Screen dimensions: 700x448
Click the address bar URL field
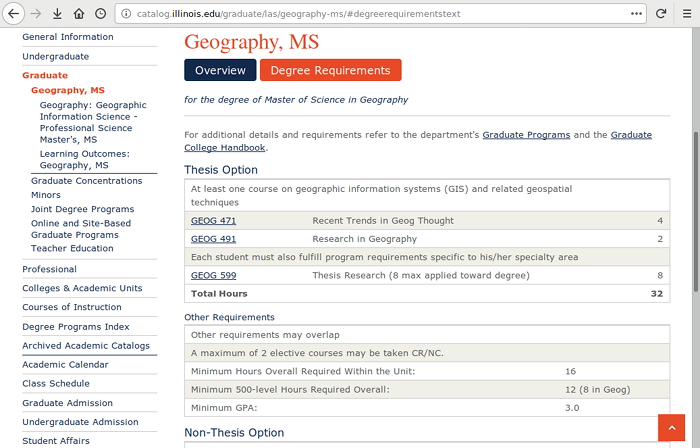click(x=380, y=14)
